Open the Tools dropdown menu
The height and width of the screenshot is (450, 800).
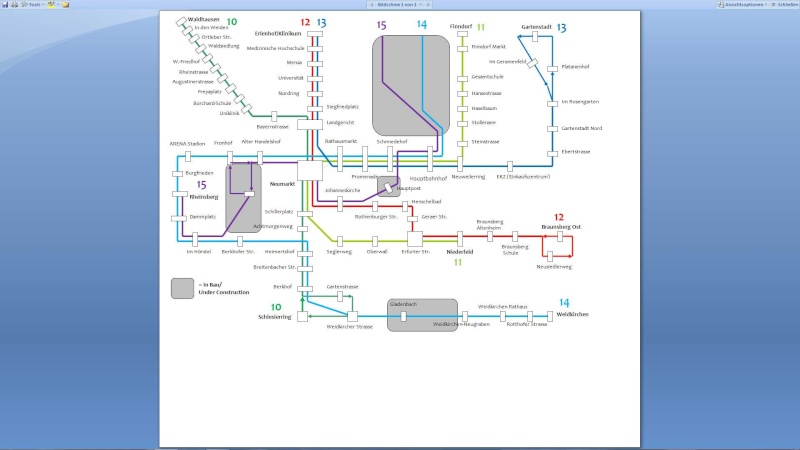coord(33,4)
